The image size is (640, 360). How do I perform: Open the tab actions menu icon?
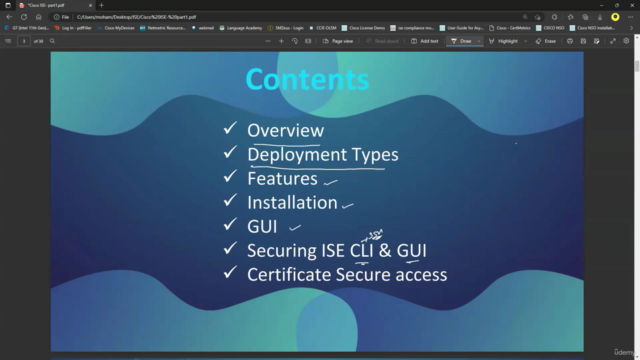click(x=8, y=5)
